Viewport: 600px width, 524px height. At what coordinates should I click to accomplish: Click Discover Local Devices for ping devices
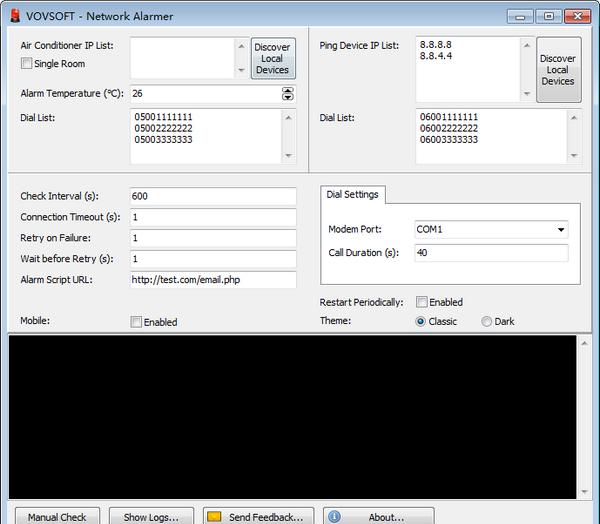tap(558, 70)
